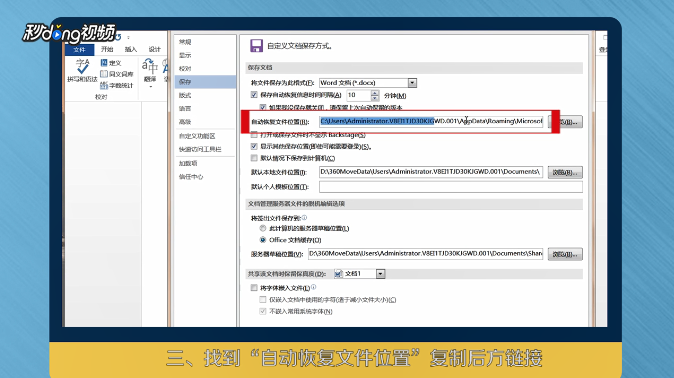Toggle 显示其他保存位置 checkbox
674x378 pixels.
click(x=254, y=146)
